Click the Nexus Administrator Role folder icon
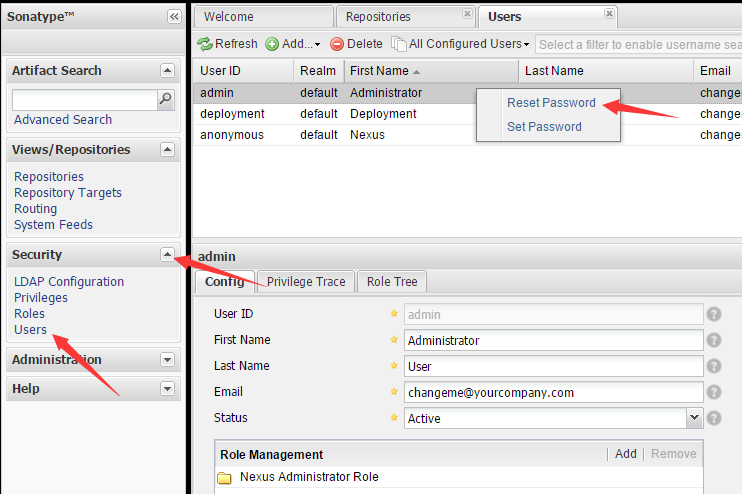Screen dimensions: 742x494 click(x=224, y=477)
